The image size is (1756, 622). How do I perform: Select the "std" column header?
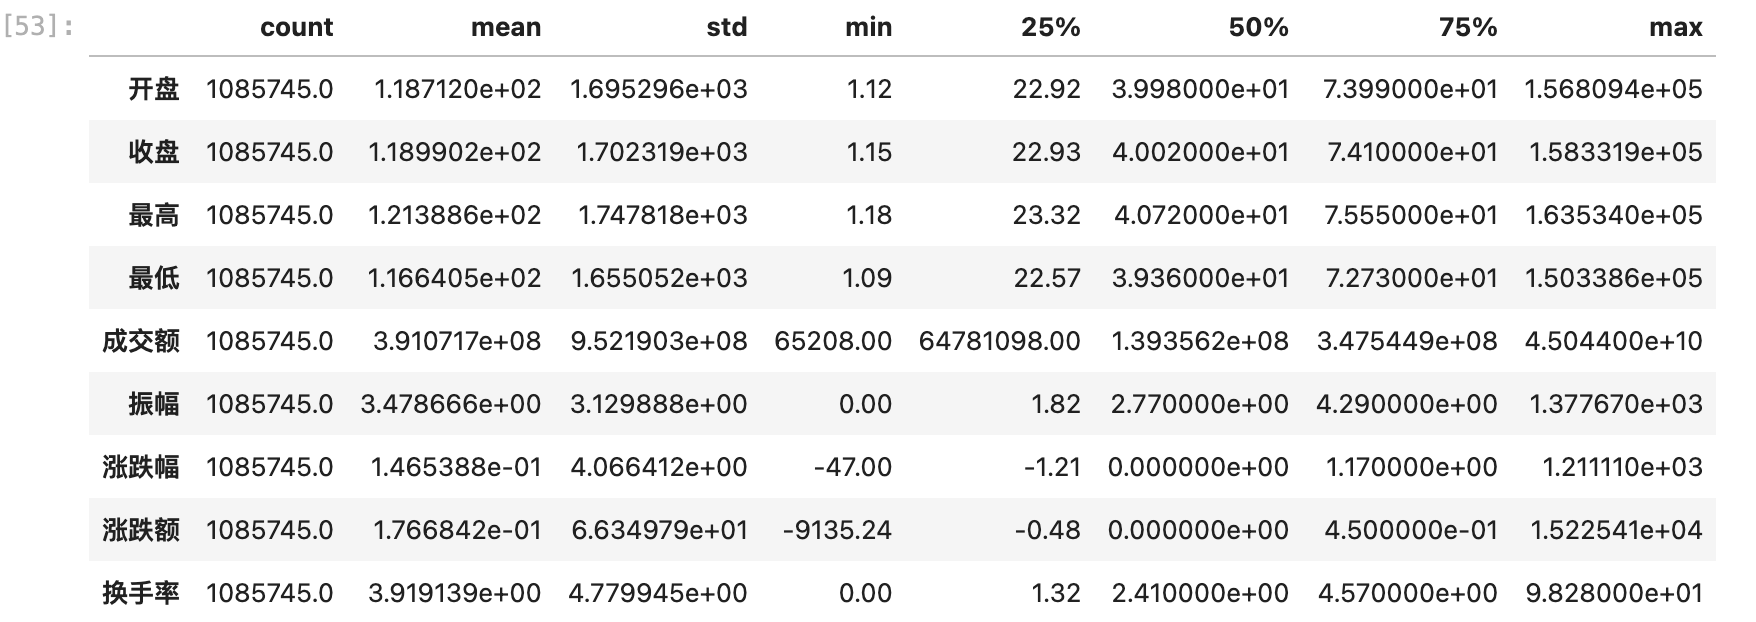[x=726, y=28]
